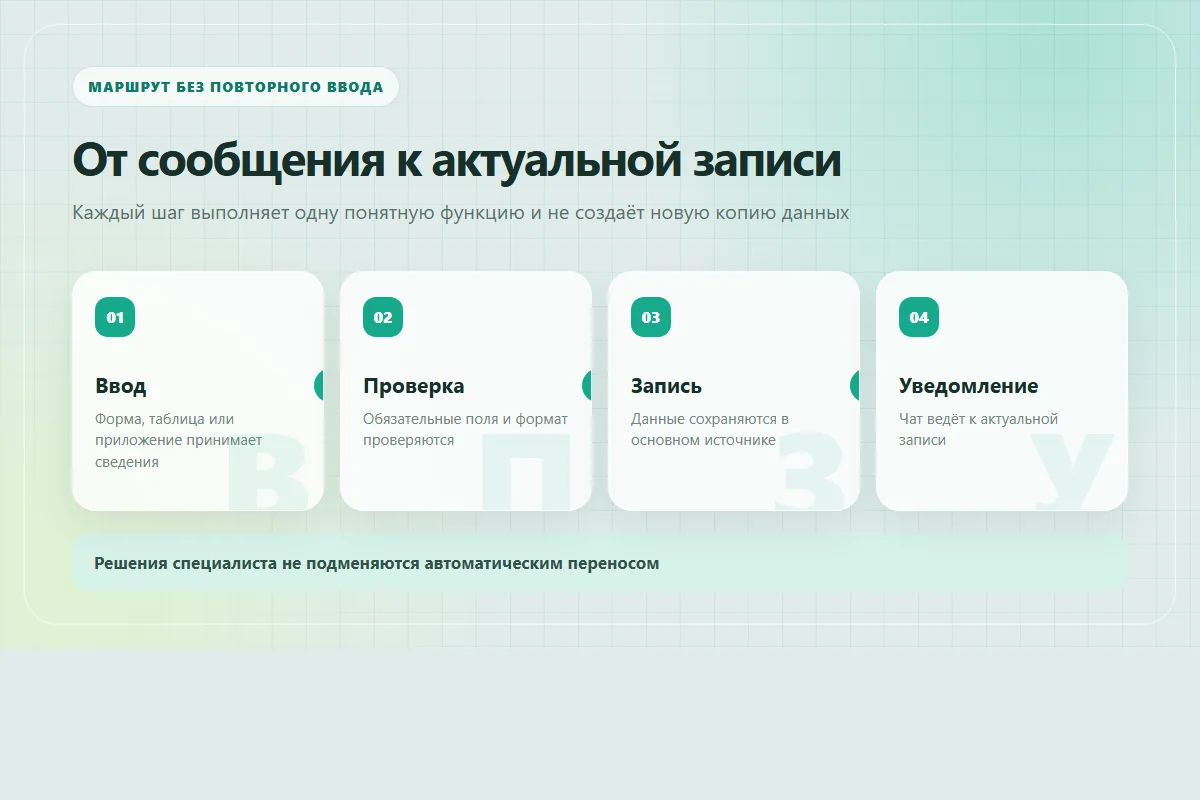The height and width of the screenshot is (800, 1200).
Task: Click the text «Обязательные поля и формат проверяются»
Action: (x=465, y=429)
